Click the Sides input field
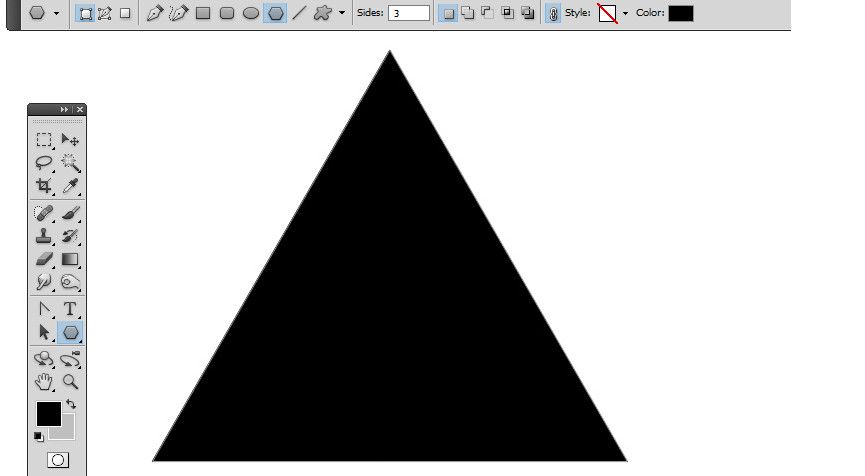 pyautogui.click(x=408, y=14)
